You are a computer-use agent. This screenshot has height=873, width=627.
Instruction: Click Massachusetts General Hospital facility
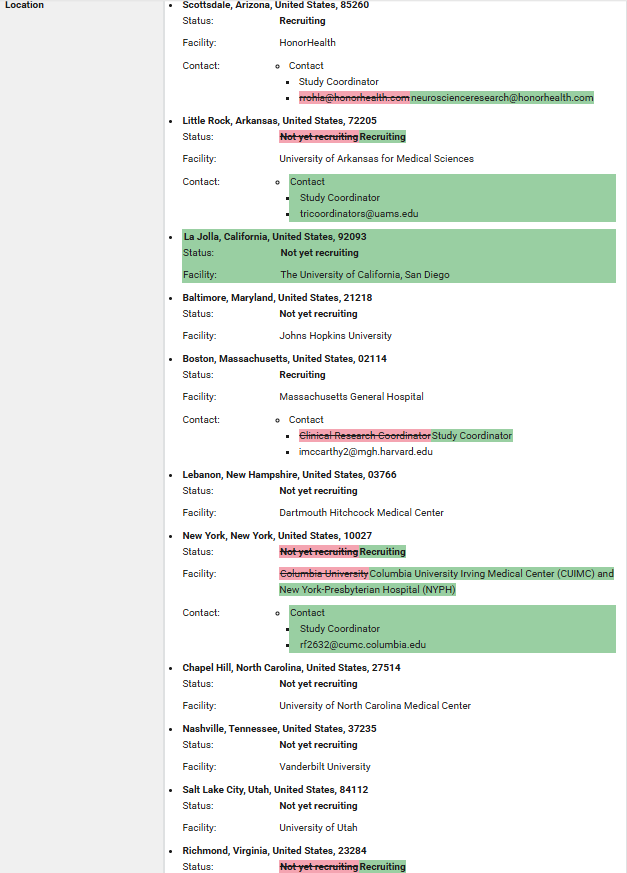351,397
